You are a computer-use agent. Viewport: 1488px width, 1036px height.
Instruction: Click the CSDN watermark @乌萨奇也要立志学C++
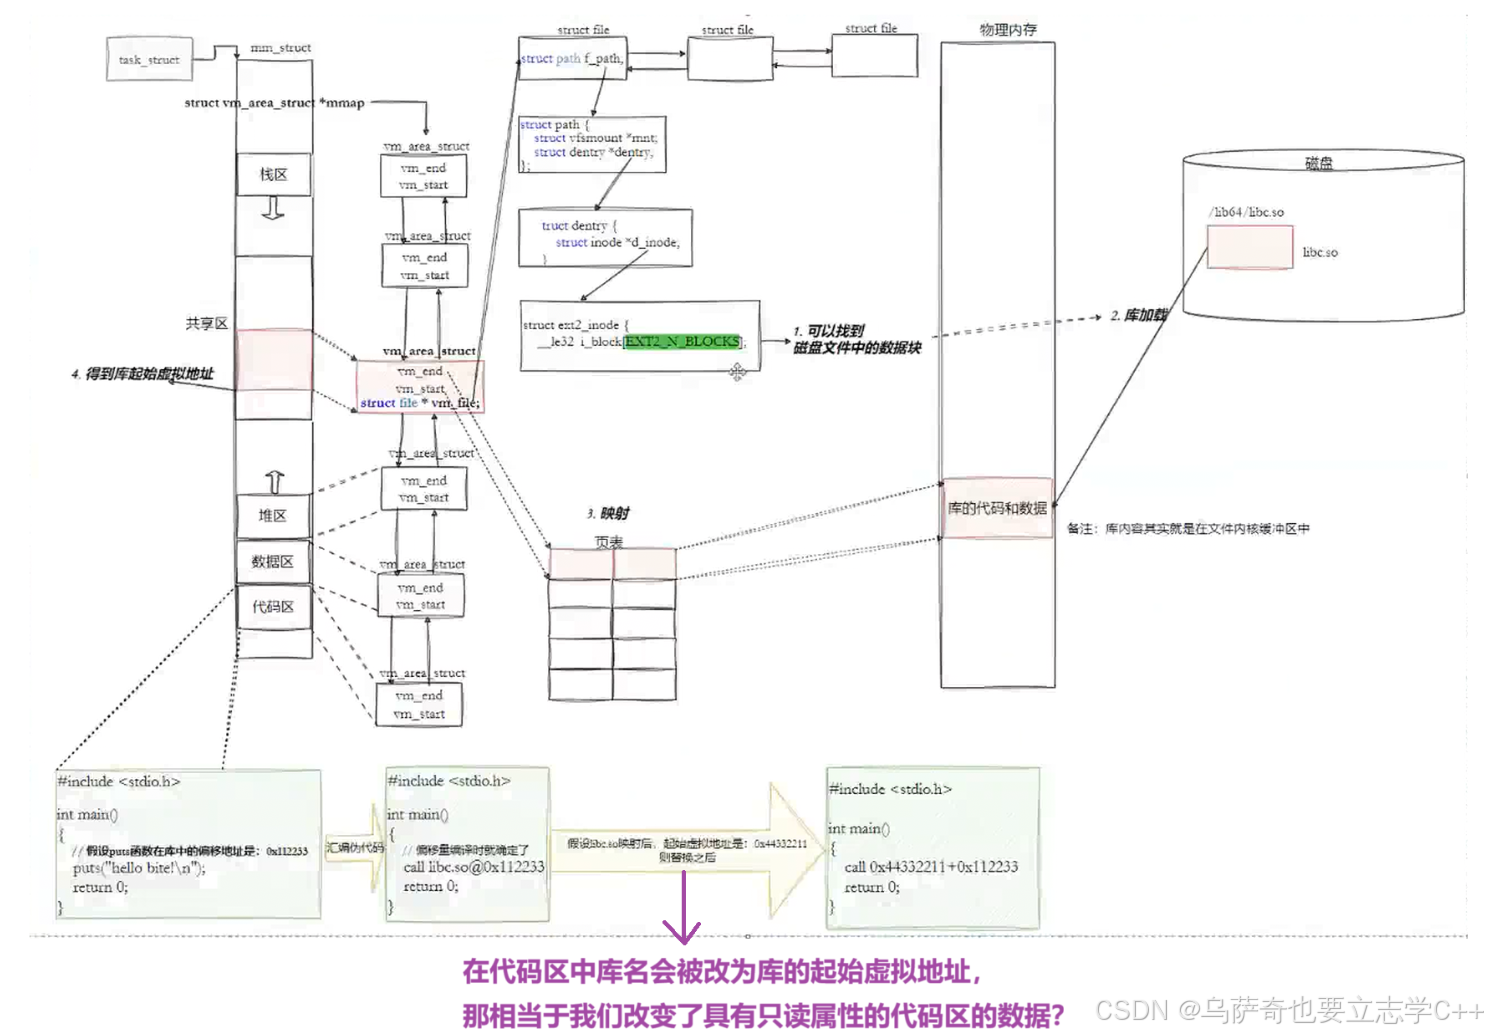pyautogui.click(x=1286, y=1009)
